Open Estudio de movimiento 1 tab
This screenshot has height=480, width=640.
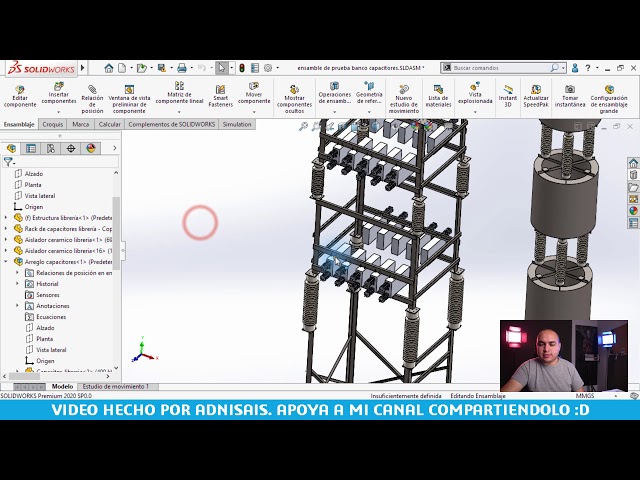tap(116, 386)
